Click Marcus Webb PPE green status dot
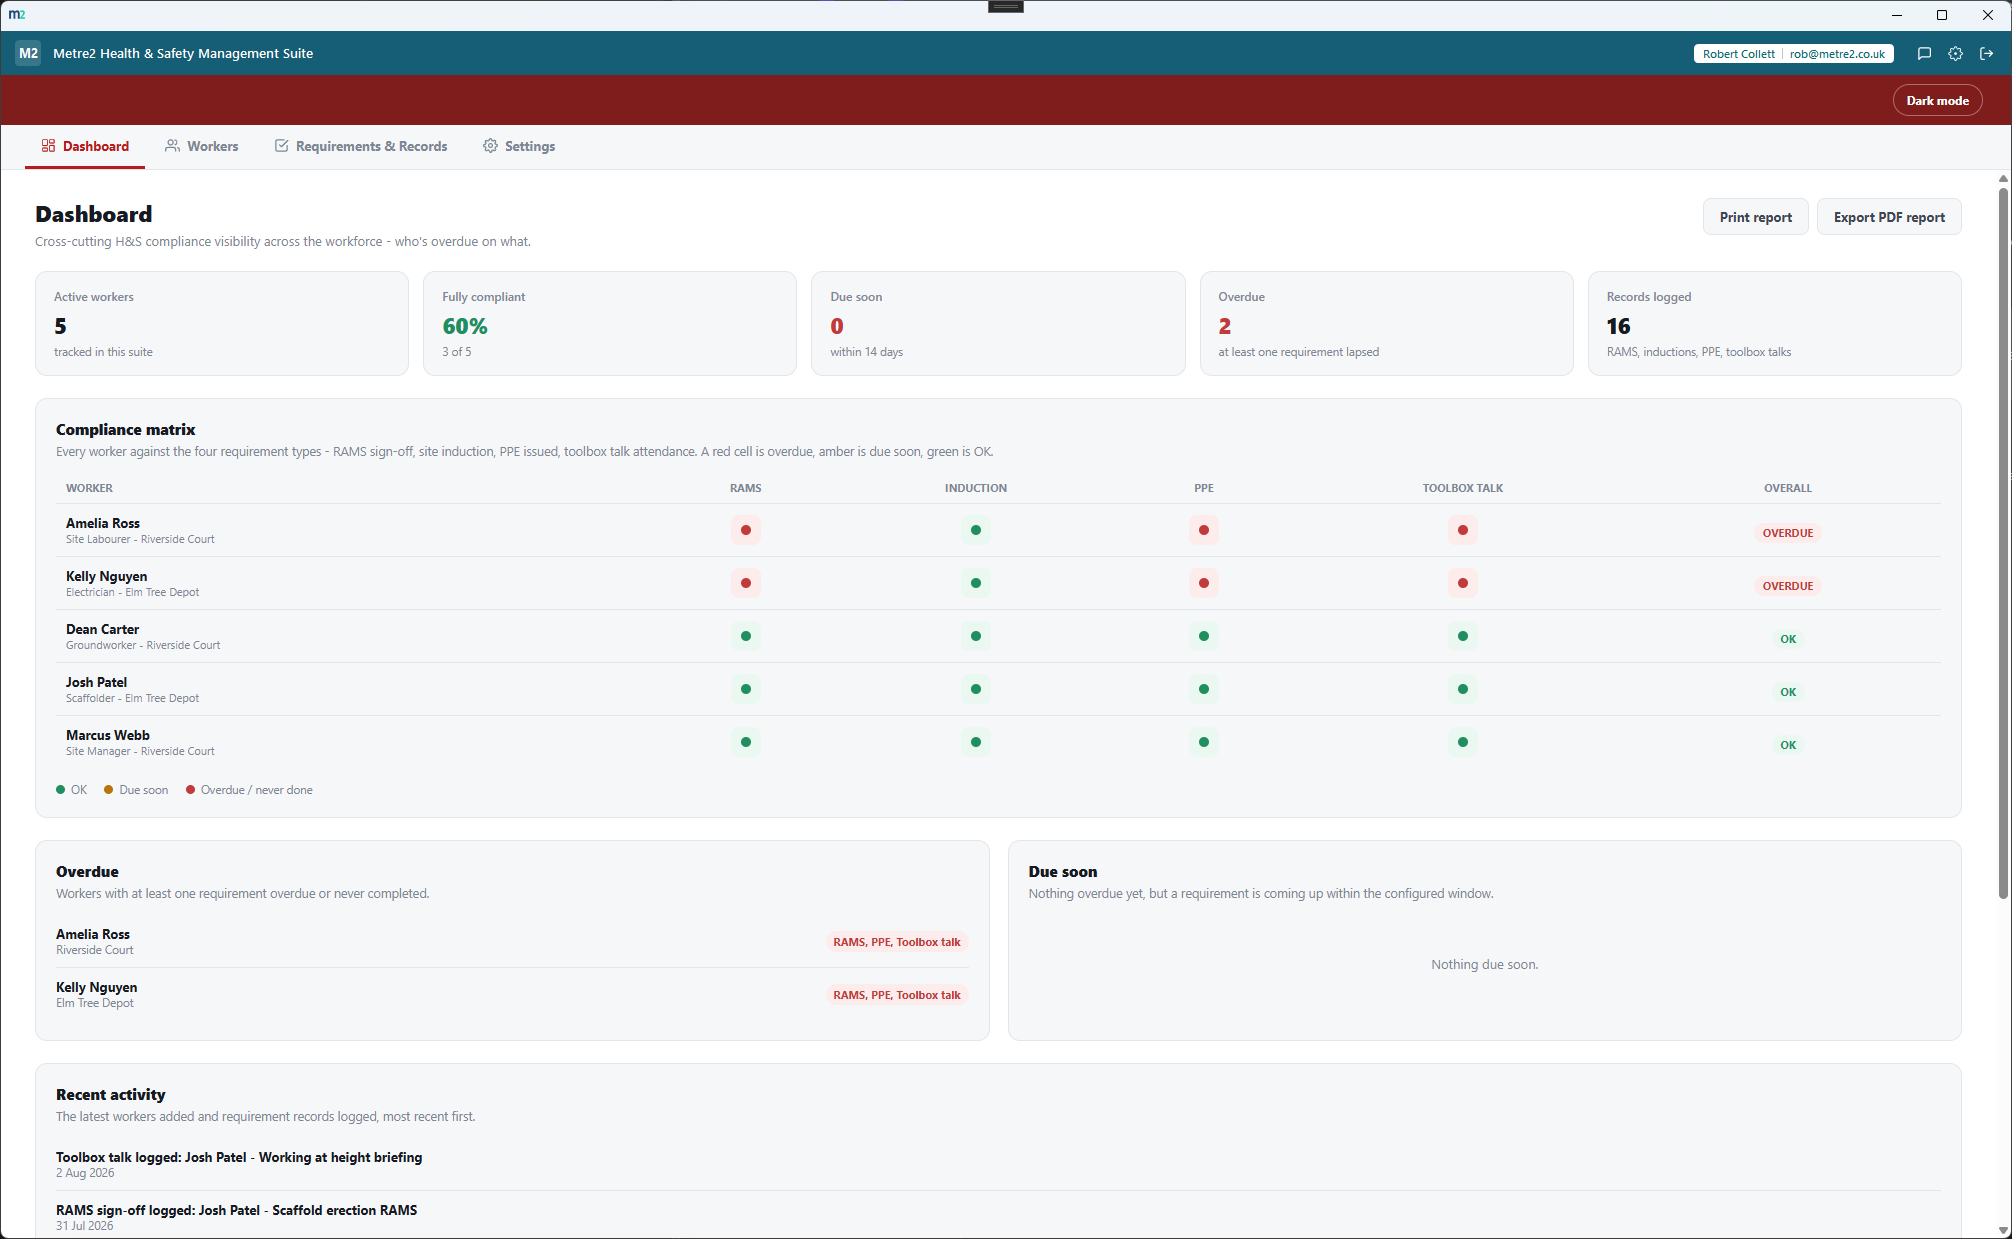This screenshot has width=2012, height=1239. click(x=1204, y=742)
